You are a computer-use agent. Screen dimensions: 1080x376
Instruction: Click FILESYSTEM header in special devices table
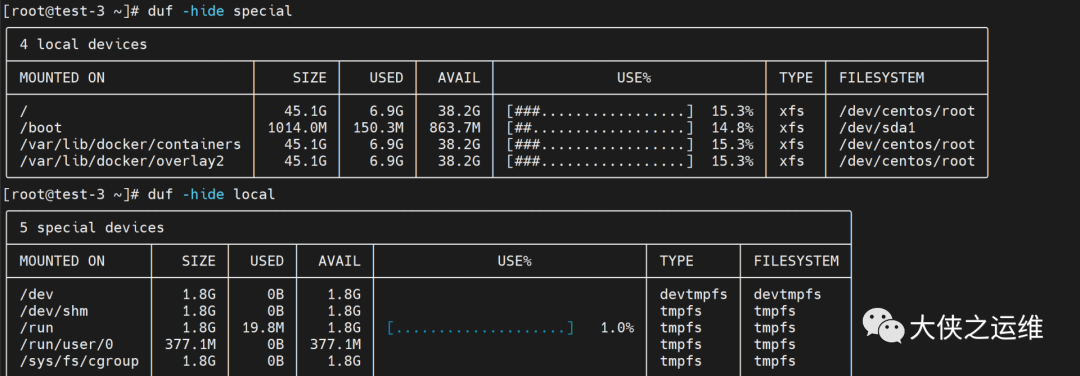click(x=796, y=261)
